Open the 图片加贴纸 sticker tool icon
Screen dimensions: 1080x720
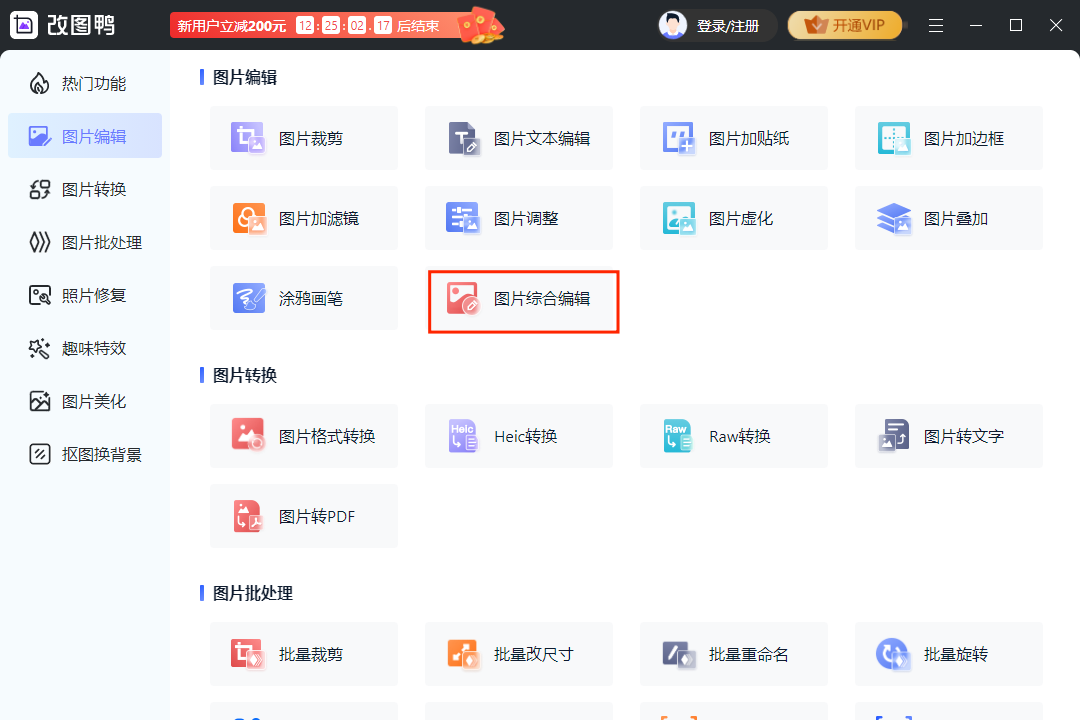679,138
